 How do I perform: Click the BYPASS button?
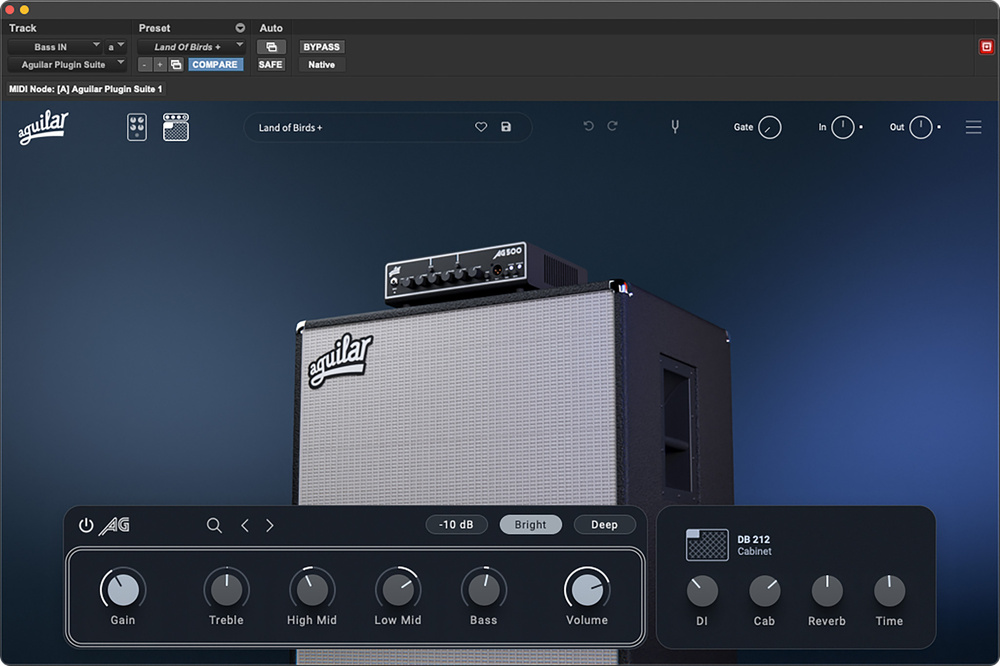pyautogui.click(x=321, y=46)
